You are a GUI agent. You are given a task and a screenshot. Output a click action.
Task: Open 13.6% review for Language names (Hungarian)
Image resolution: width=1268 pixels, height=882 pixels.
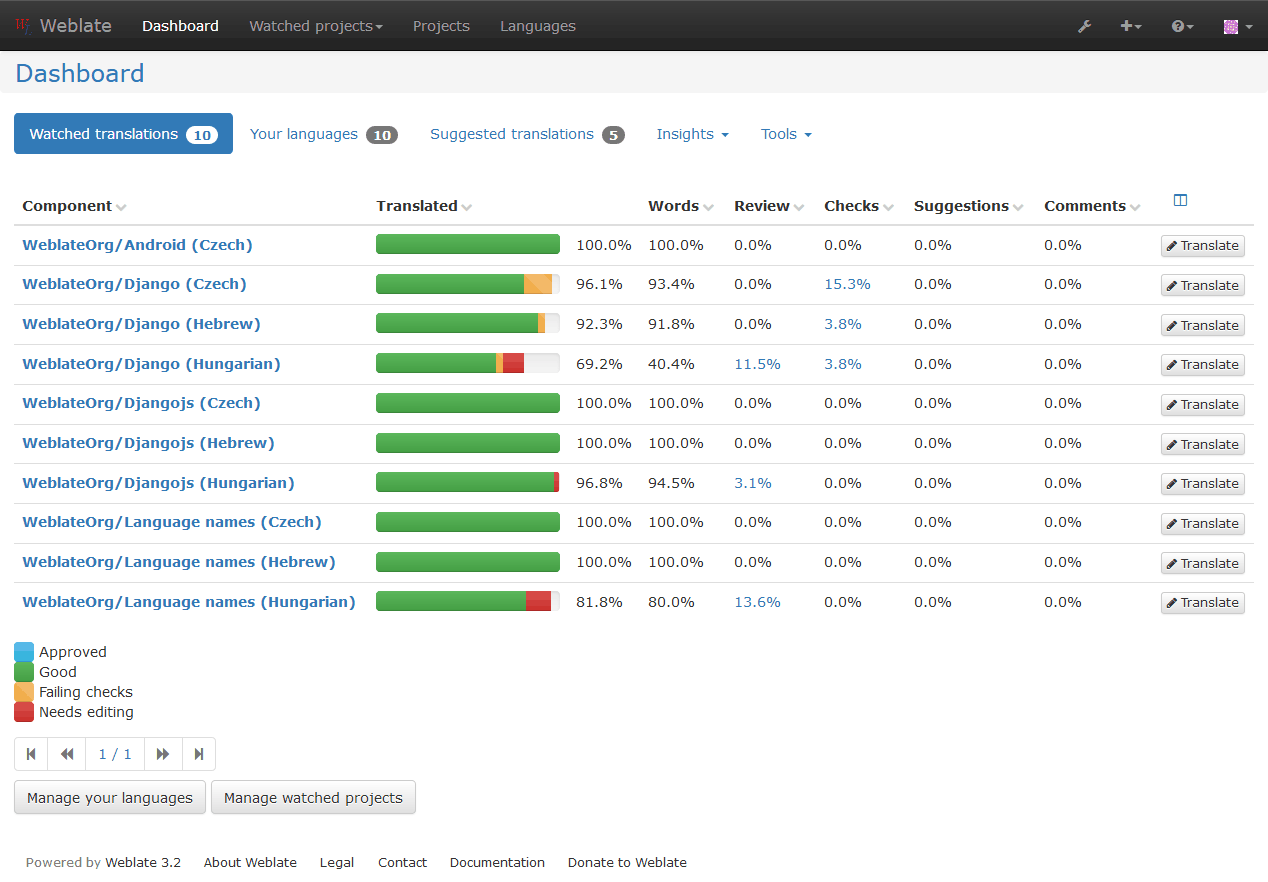tap(757, 602)
